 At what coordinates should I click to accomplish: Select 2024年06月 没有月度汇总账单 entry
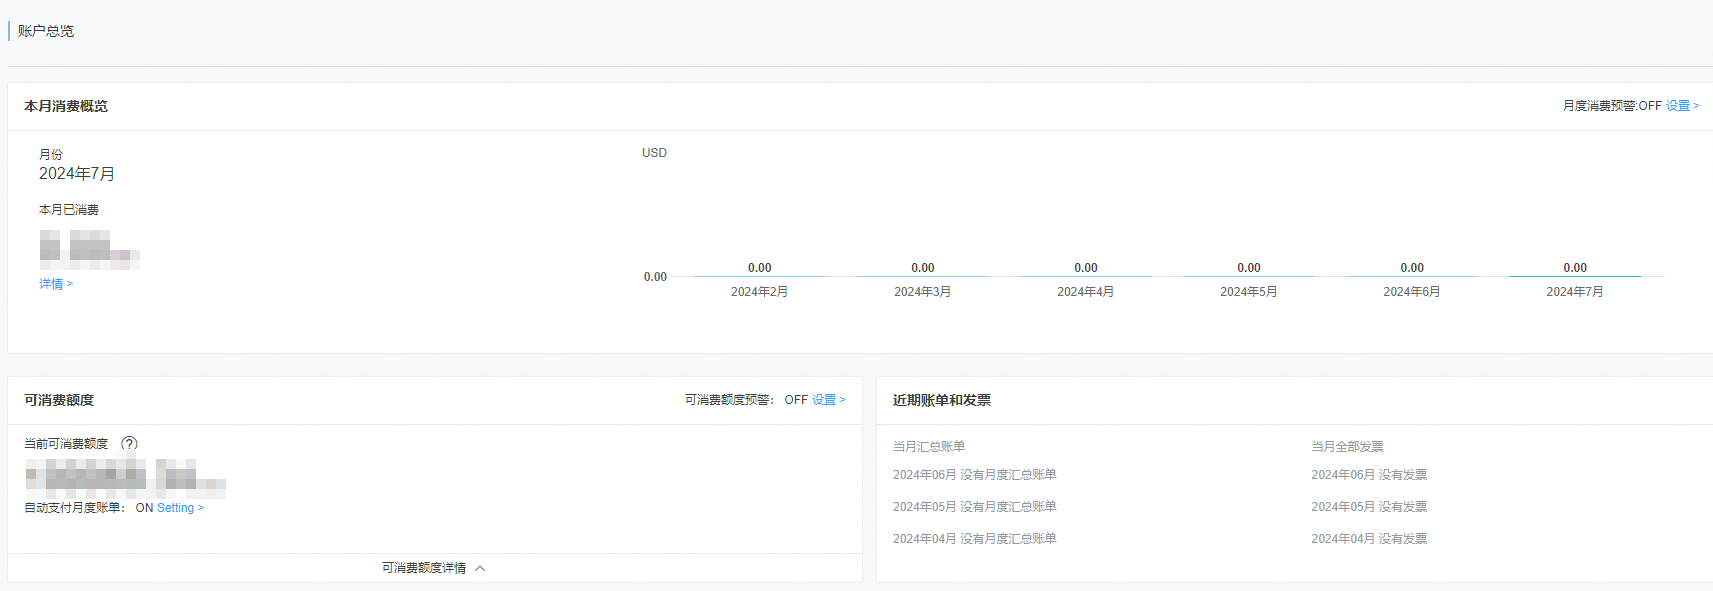(974, 475)
